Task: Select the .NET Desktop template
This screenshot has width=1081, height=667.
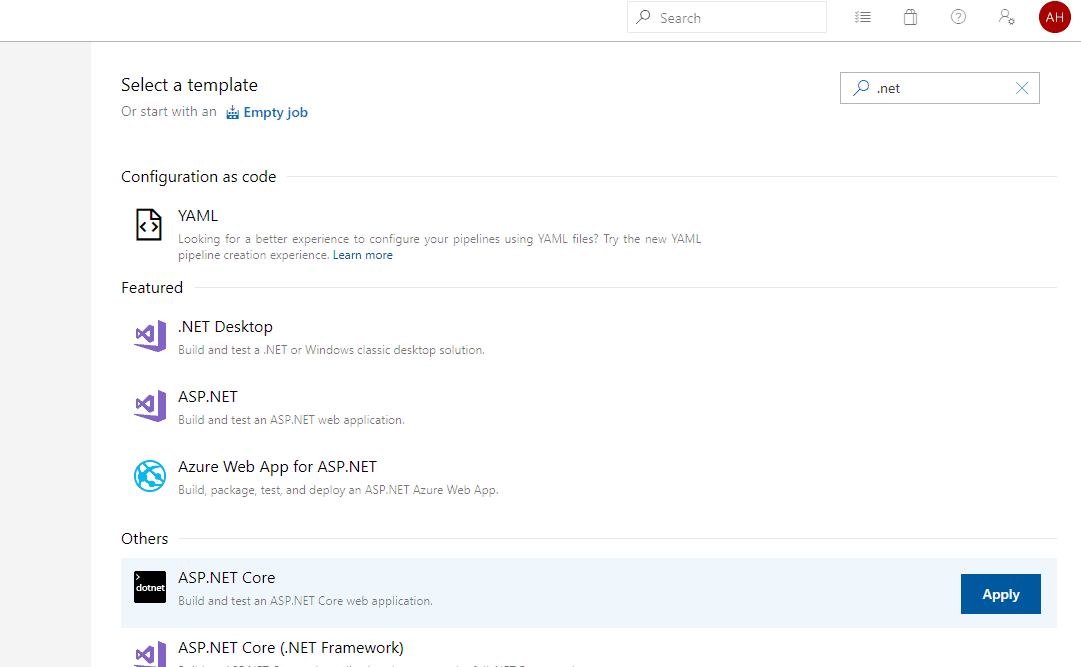Action: (x=225, y=327)
